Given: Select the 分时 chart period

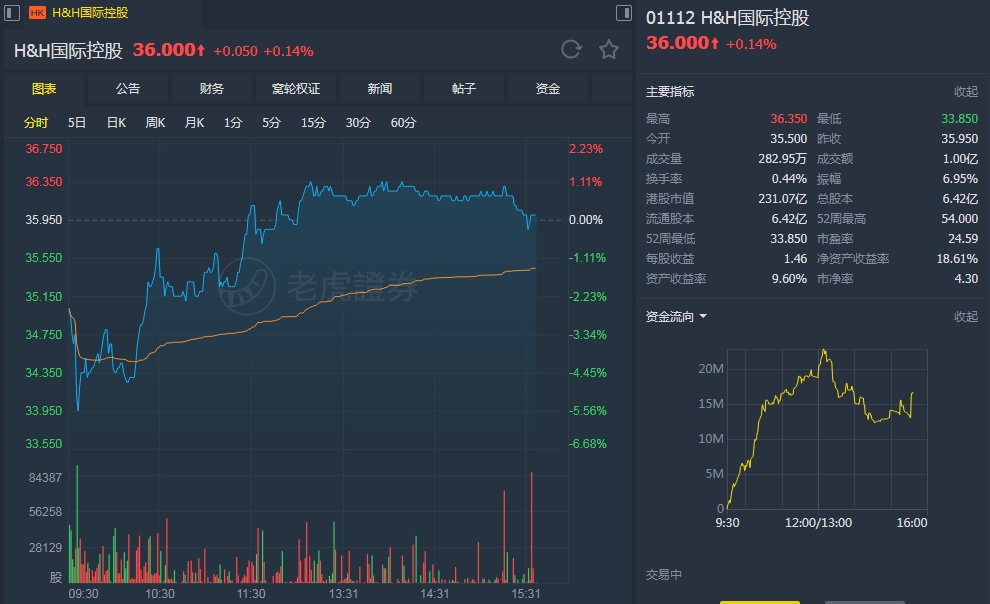Looking at the screenshot, I should 36,122.
